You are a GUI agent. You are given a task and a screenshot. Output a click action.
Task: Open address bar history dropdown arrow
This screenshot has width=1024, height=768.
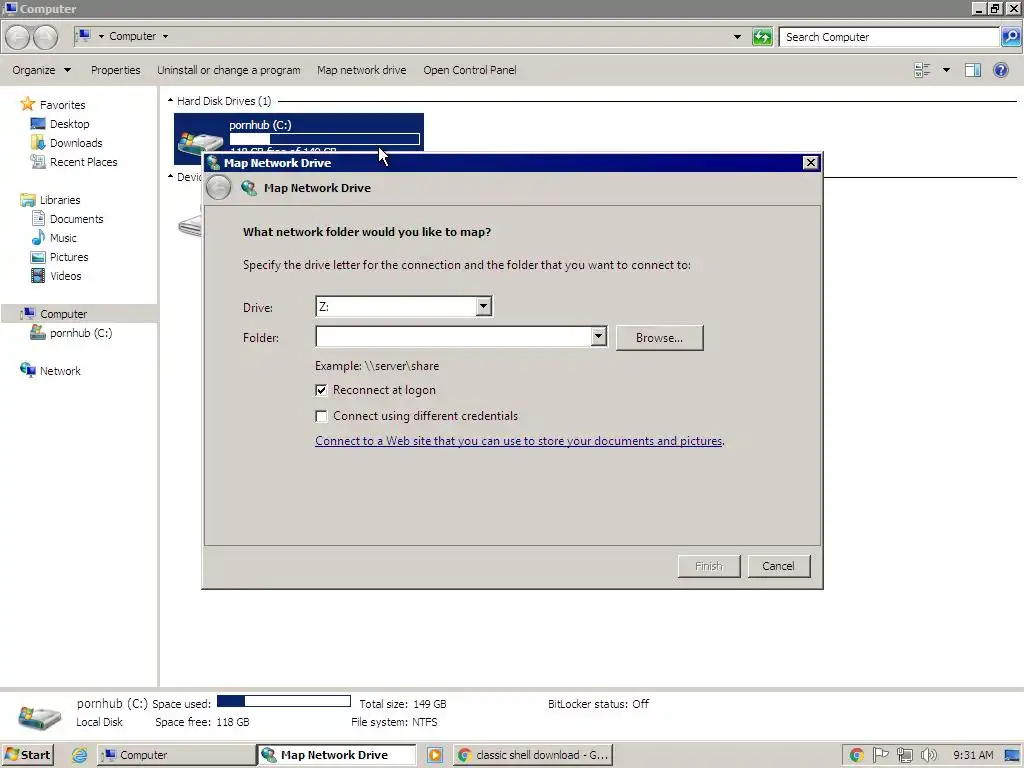click(x=737, y=37)
